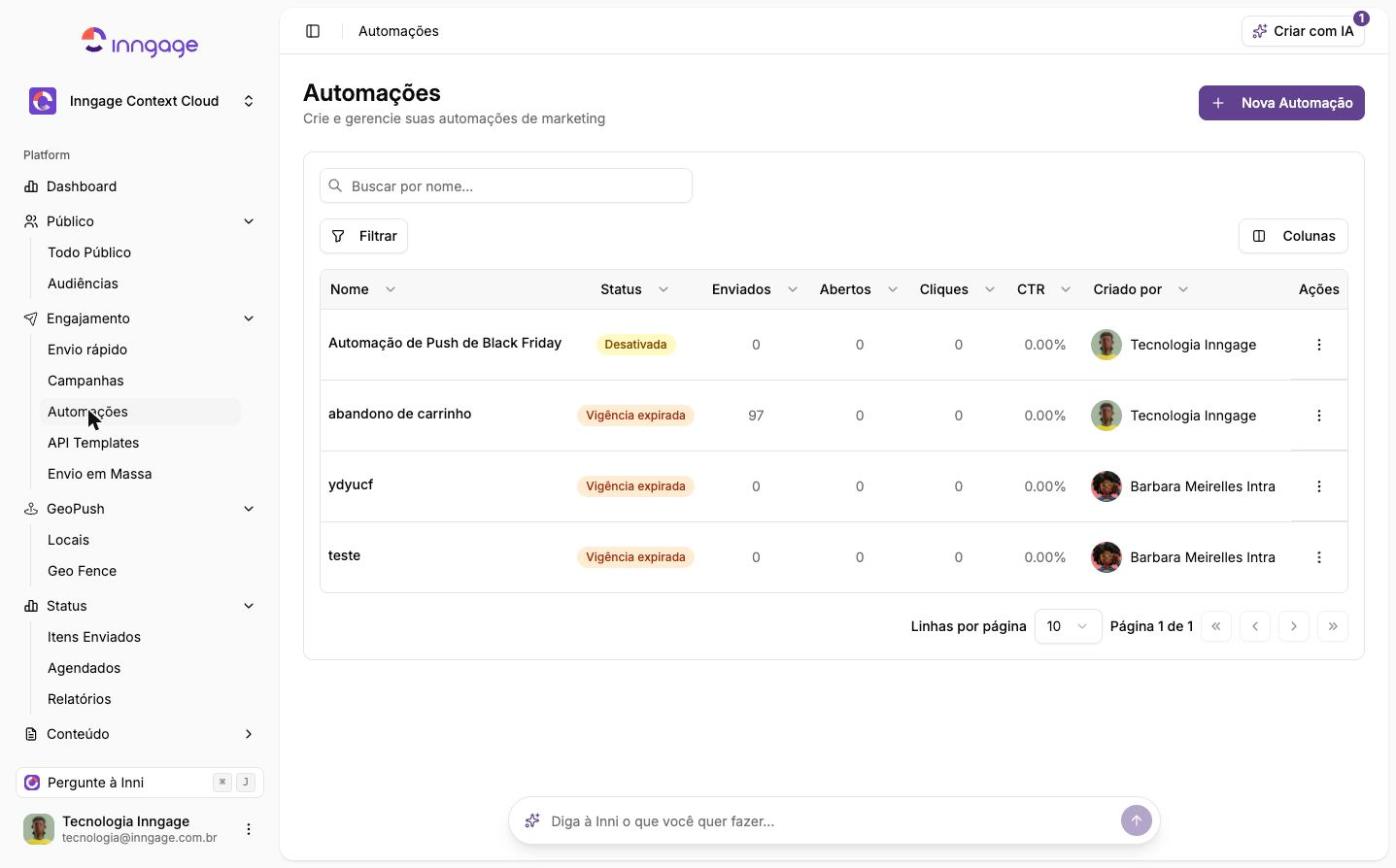Click the Inngage logo
The image size is (1396, 868).
pos(140,42)
